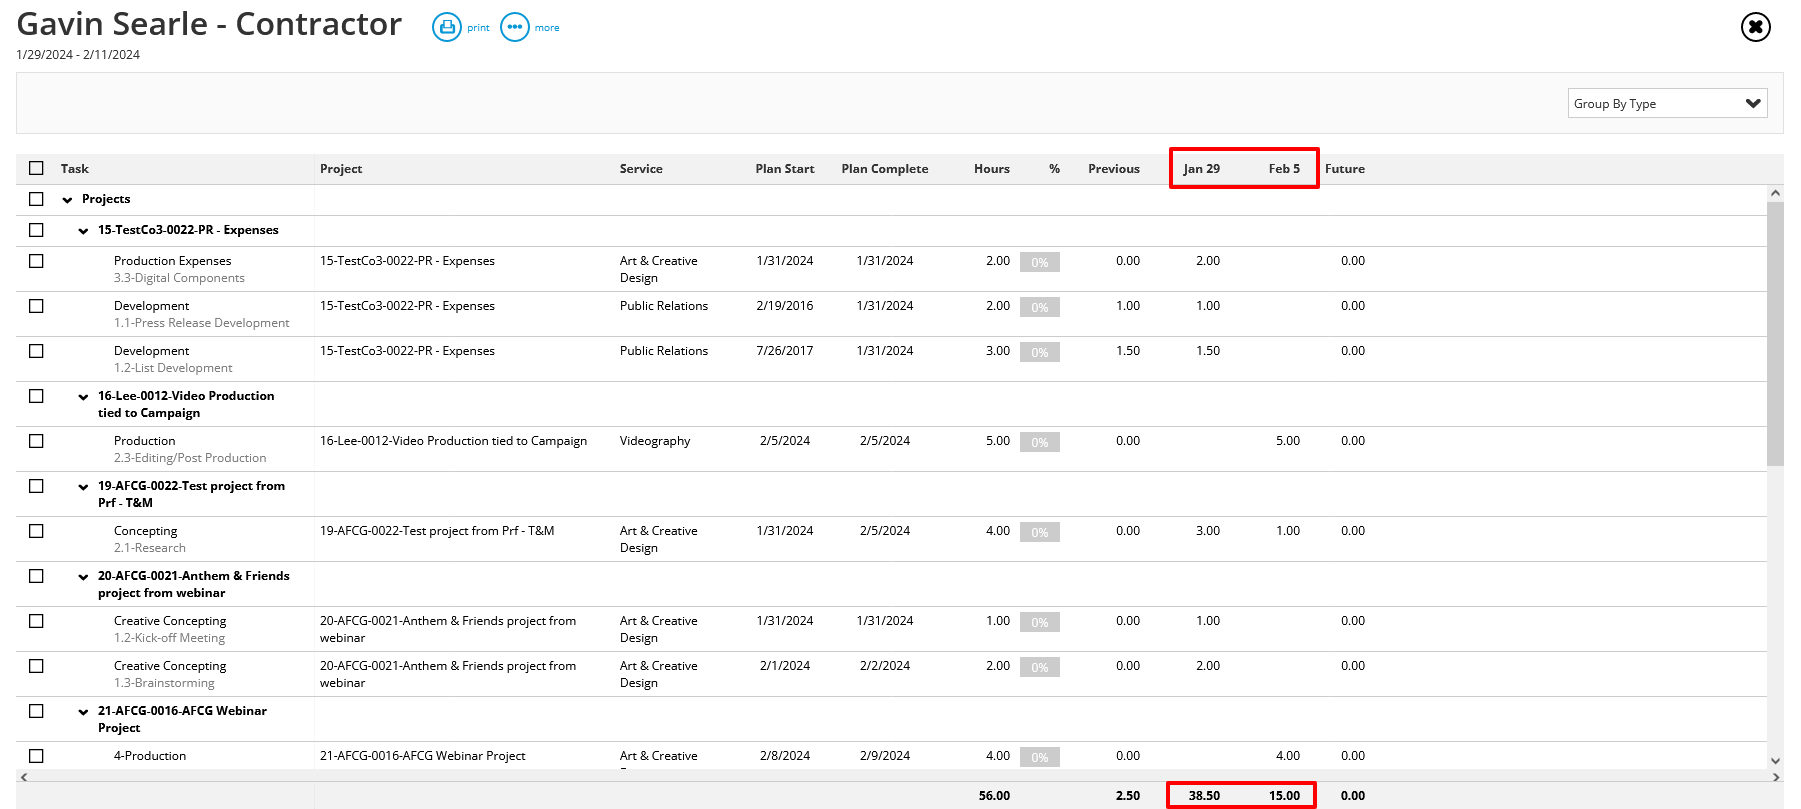Check the 19-AFCG-0022-Test project group checkbox
Screen dimensions: 1801x809
tap(37, 486)
